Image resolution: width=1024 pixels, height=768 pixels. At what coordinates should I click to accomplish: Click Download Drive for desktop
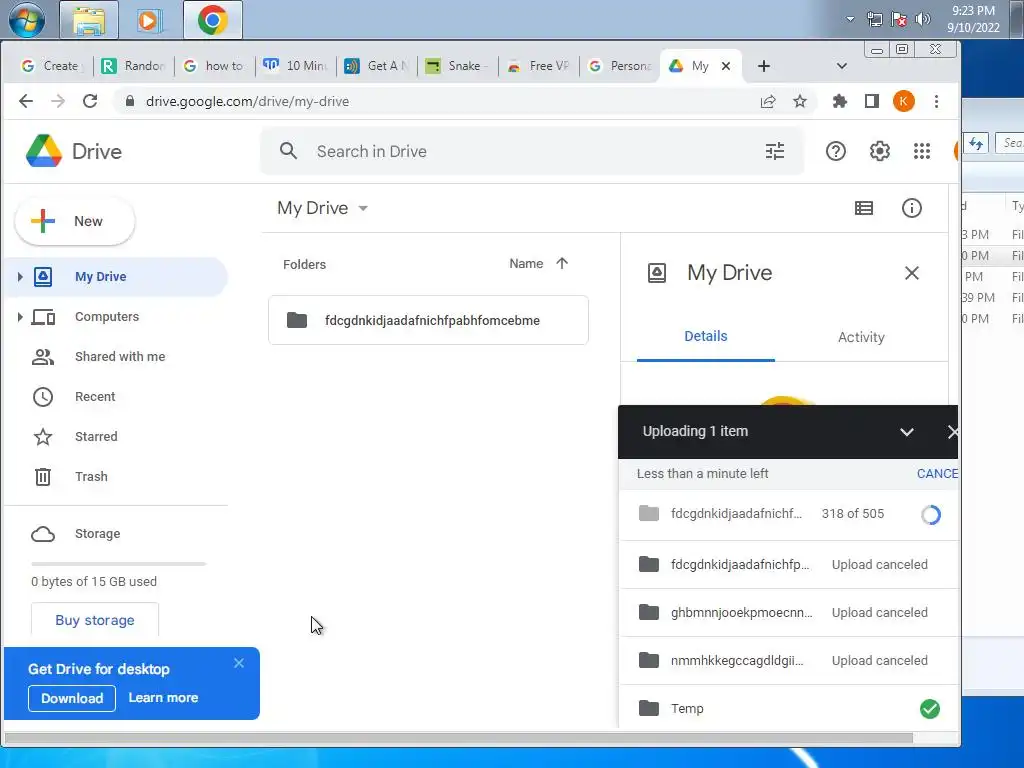click(x=72, y=698)
